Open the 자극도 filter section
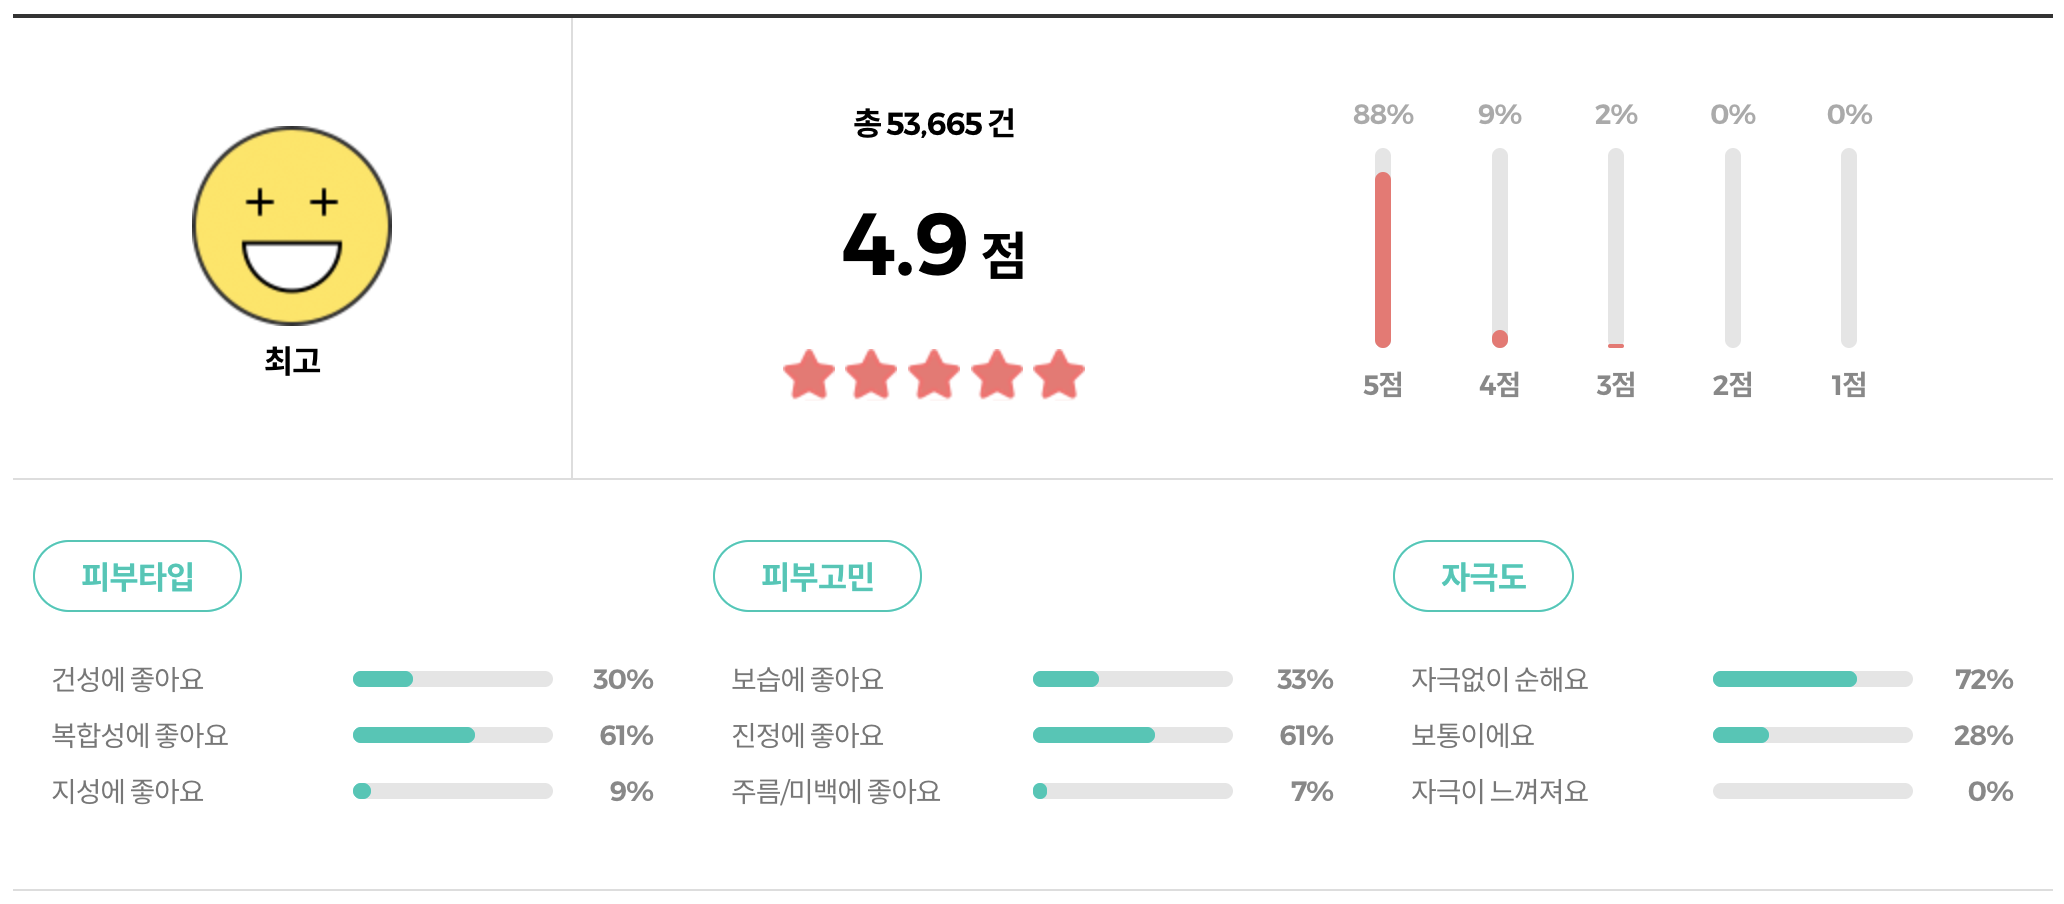 (1483, 575)
